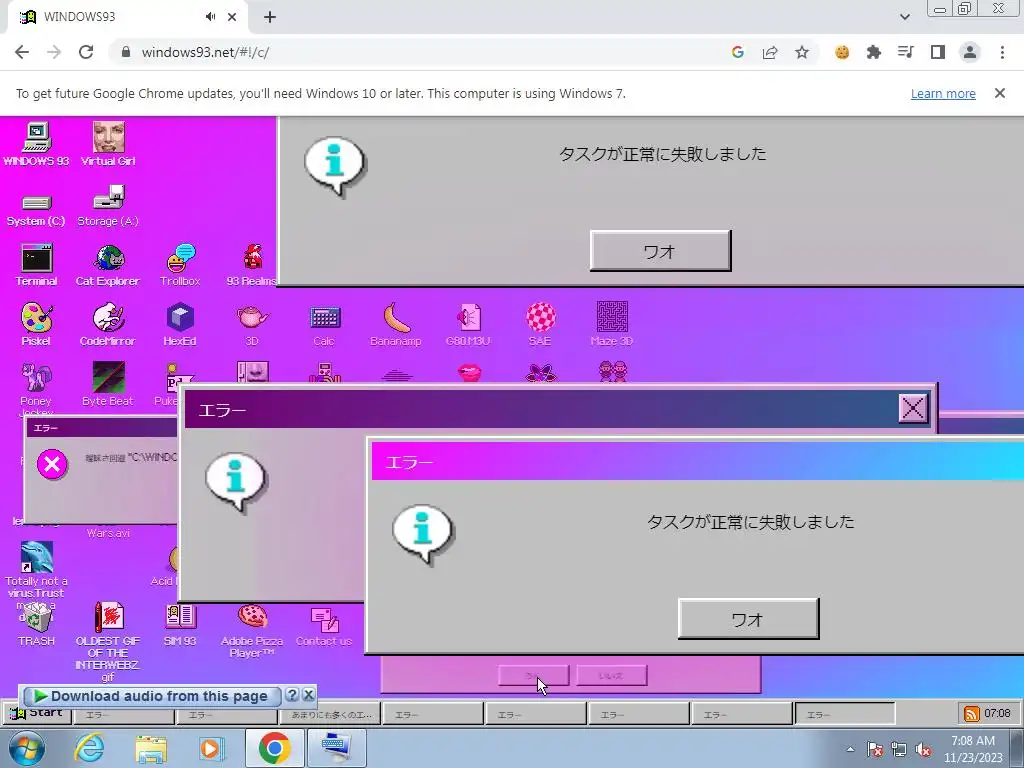Open the 3D teapot icon
1024x768 pixels.
(251, 325)
